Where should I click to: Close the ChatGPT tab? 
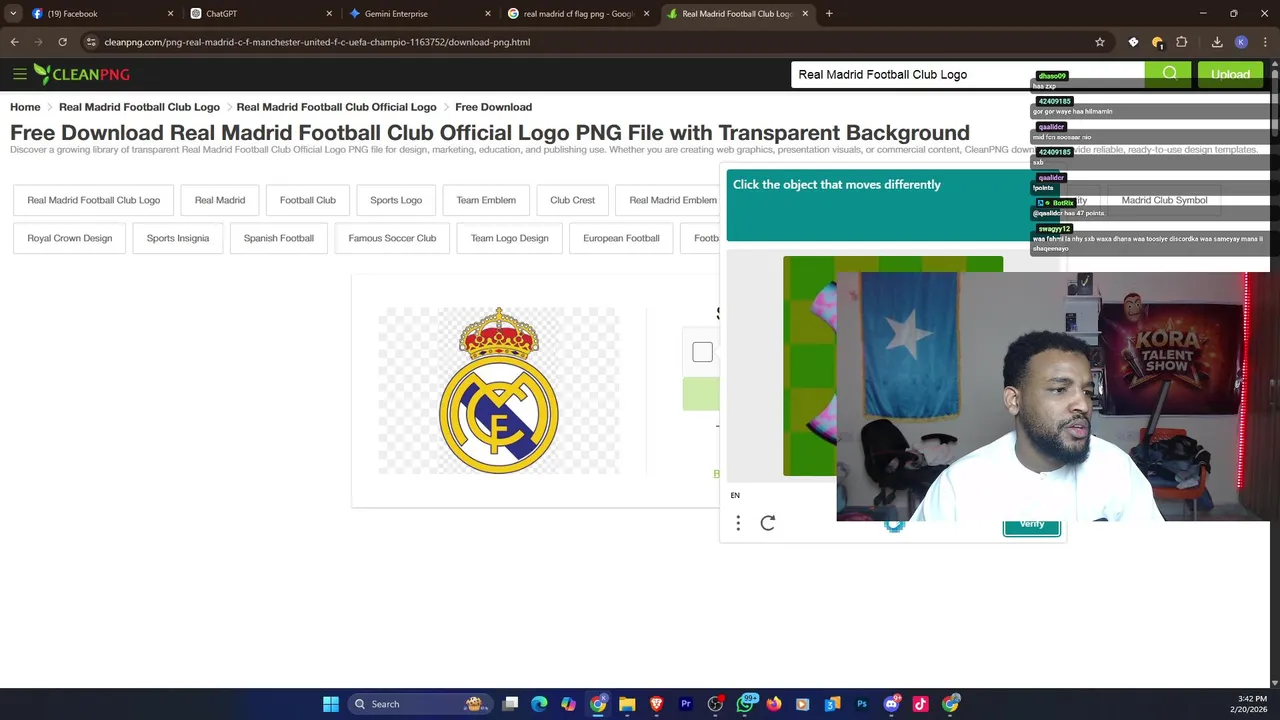329,14
